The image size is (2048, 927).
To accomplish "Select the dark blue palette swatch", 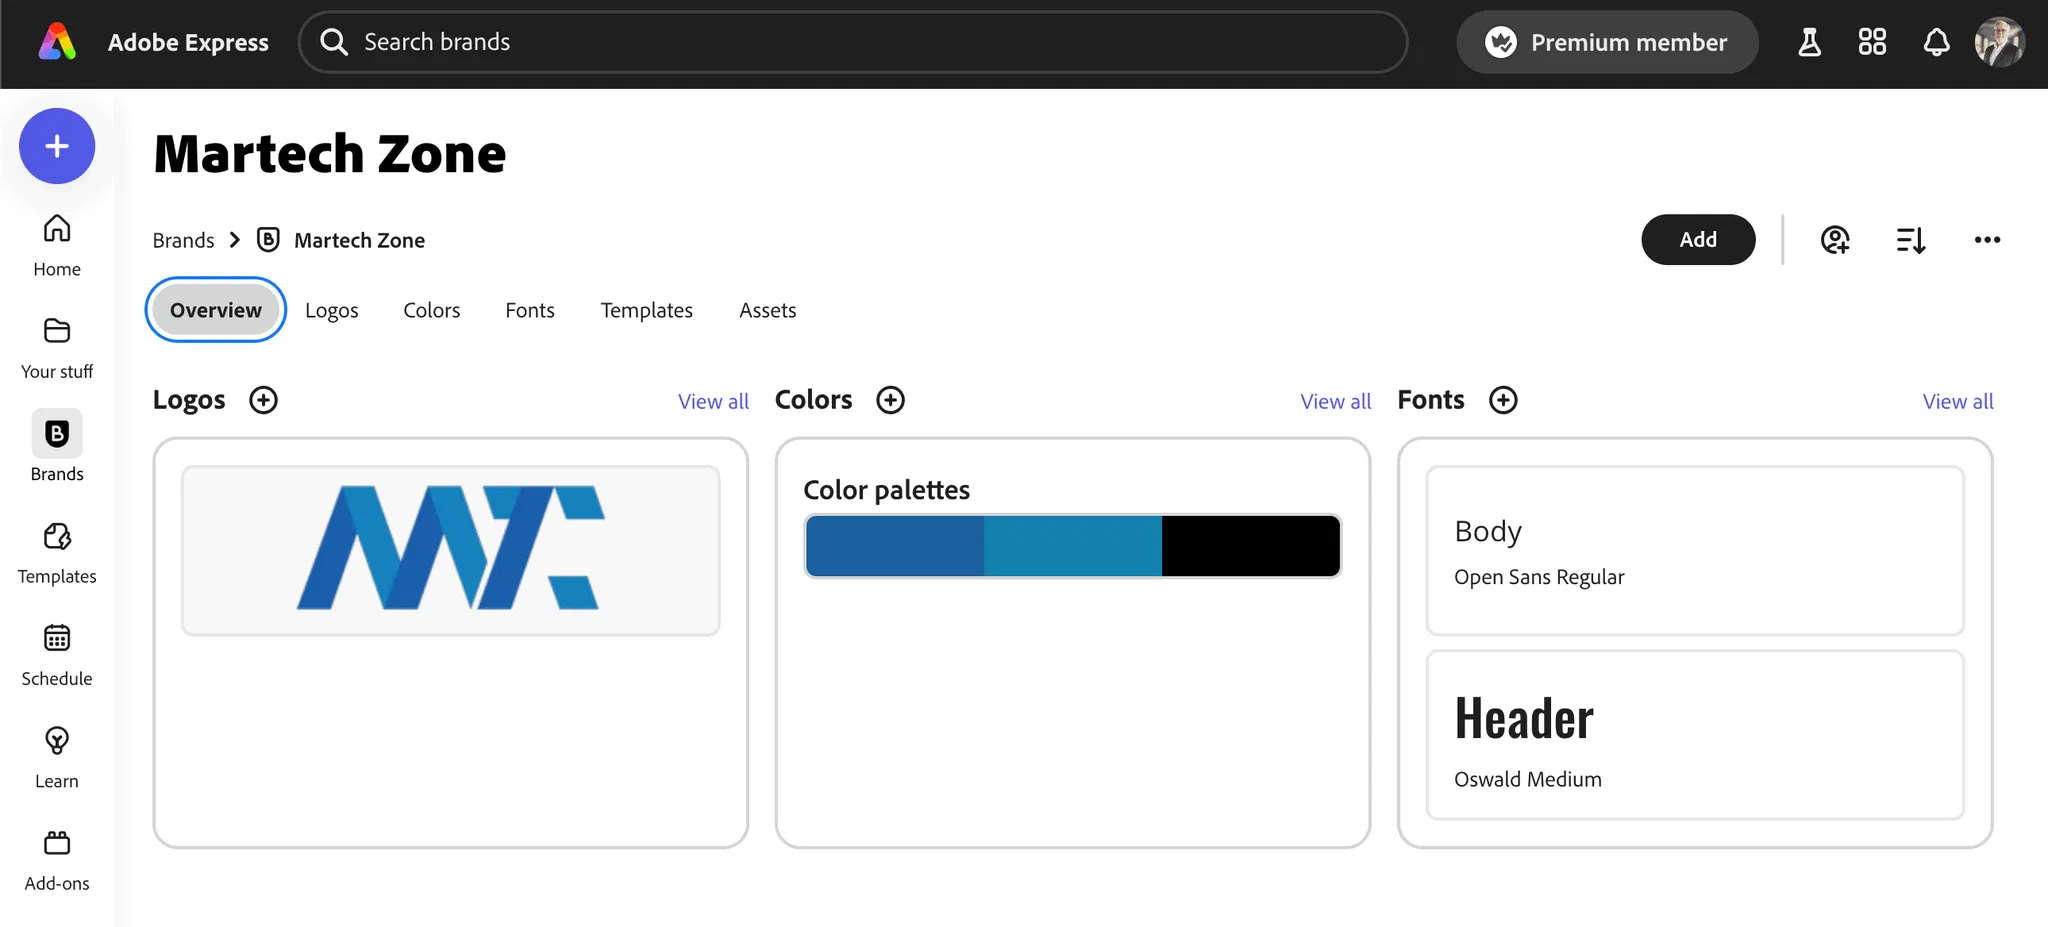I will (895, 546).
